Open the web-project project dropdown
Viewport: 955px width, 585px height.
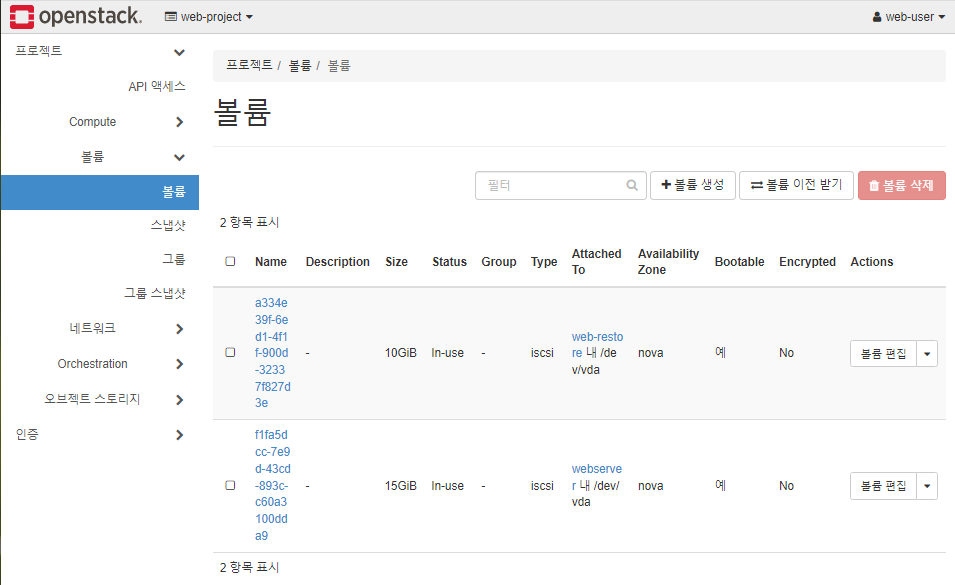[x=209, y=17]
